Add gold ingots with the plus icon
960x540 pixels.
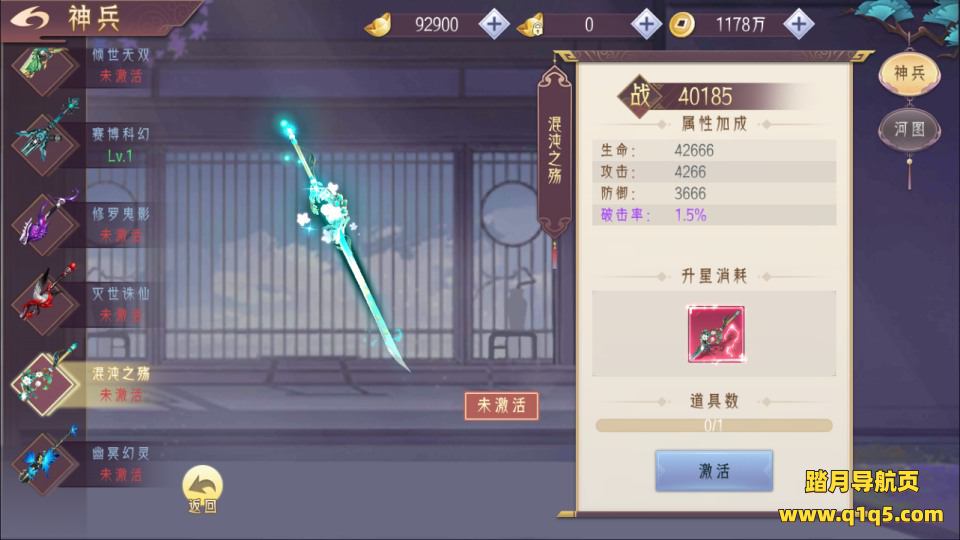point(494,24)
